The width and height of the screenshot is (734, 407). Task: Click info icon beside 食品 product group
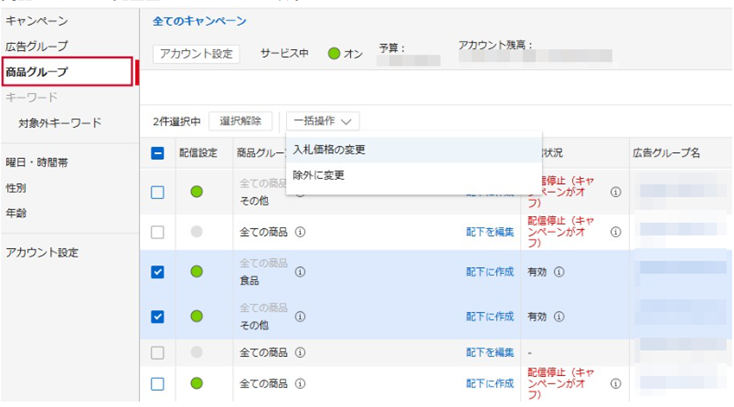300,271
